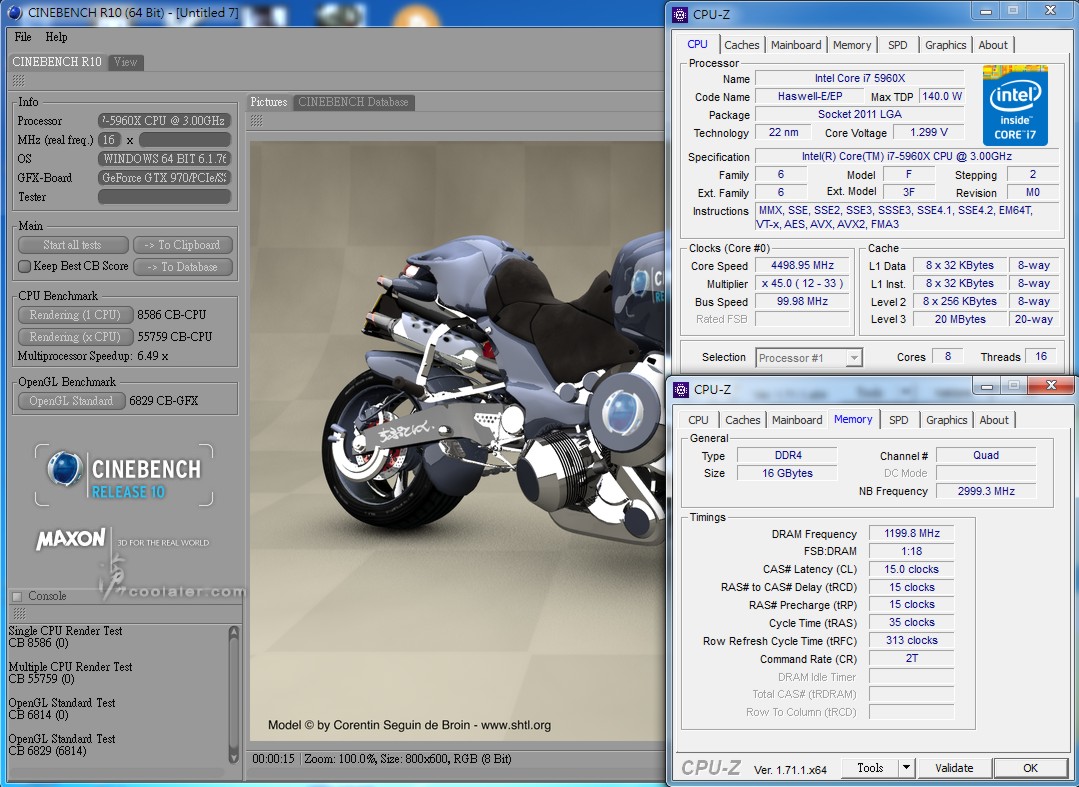Click the grip handle below CINEBENCH R10 tab
This screenshot has width=1079, height=787.
(19, 80)
